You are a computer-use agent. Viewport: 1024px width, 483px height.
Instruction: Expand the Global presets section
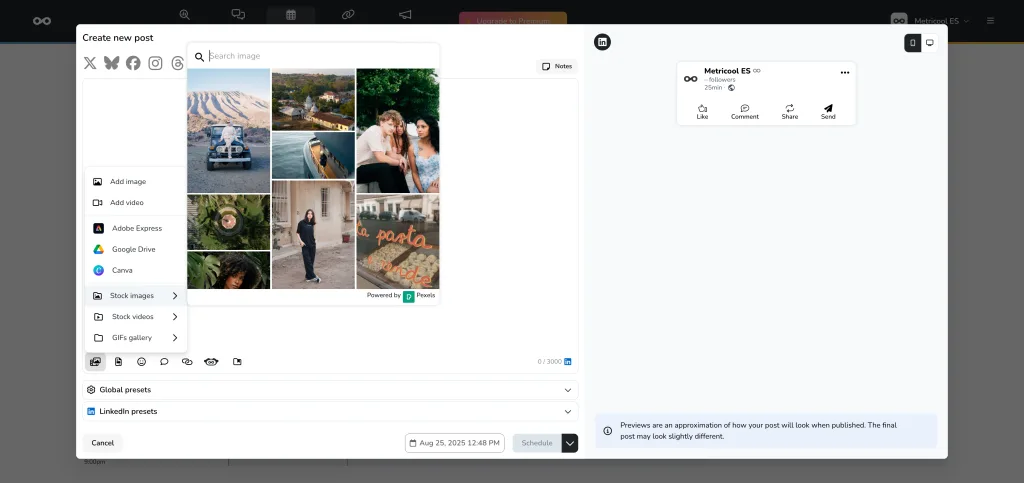[330, 390]
